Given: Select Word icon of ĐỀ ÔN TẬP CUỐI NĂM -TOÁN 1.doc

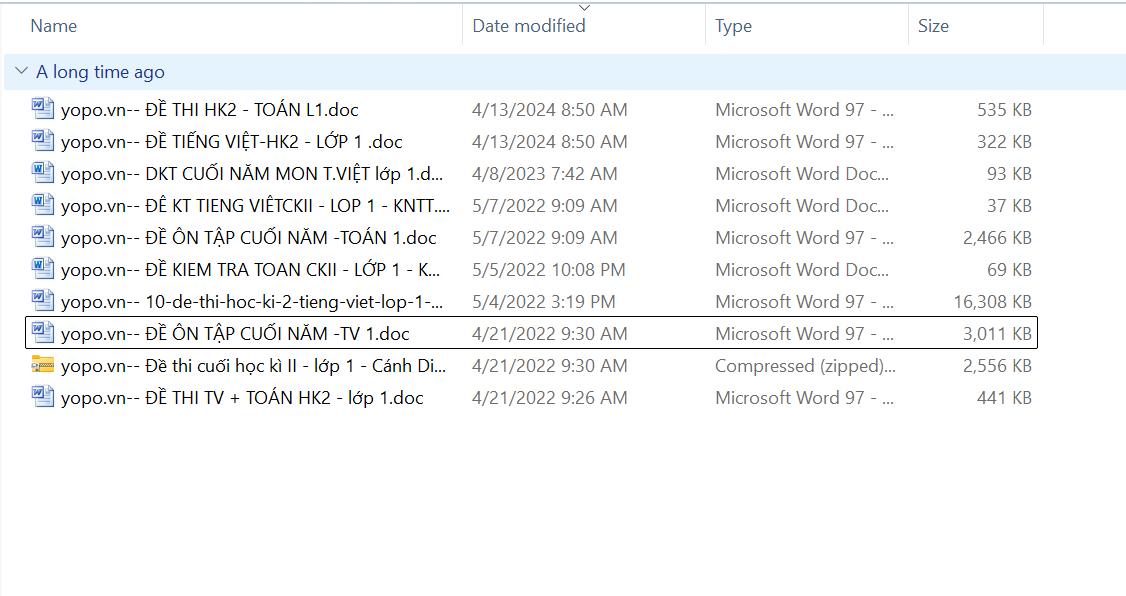Looking at the screenshot, I should [x=42, y=237].
